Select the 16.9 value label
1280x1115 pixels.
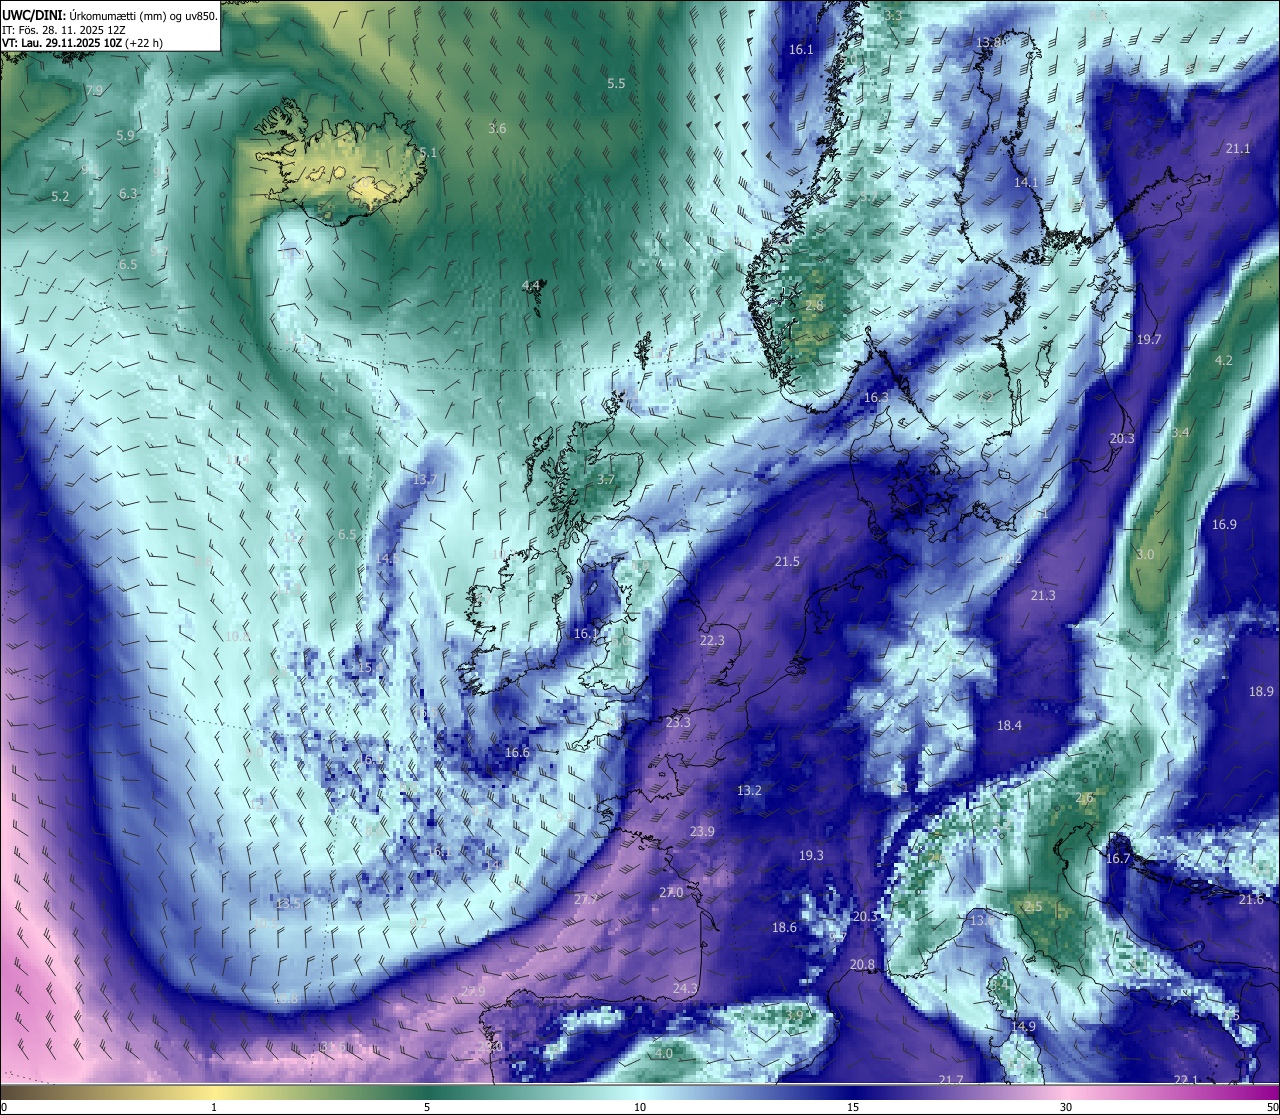[x=1224, y=525]
